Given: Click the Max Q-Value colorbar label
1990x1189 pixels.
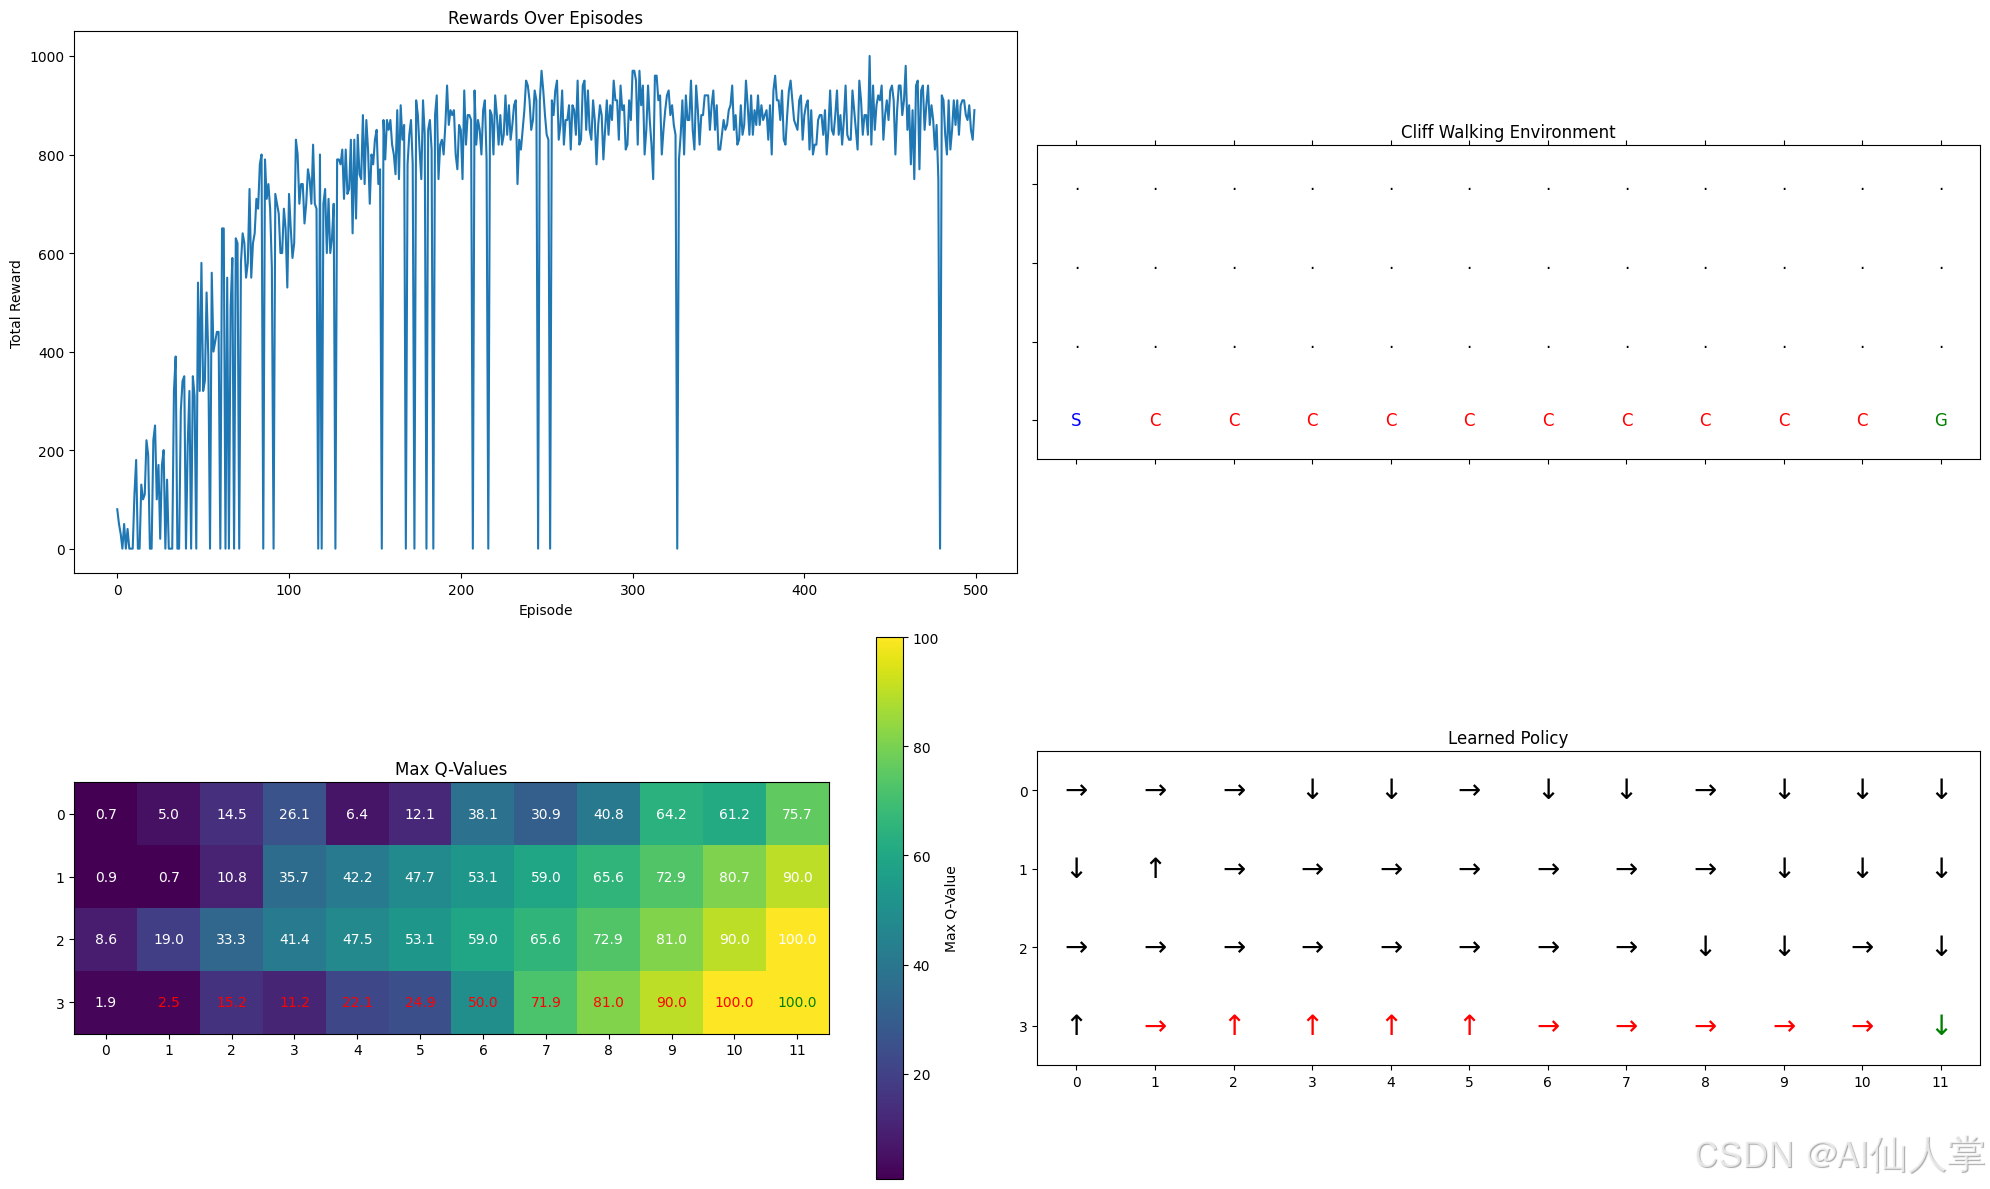Looking at the screenshot, I should (x=951, y=909).
